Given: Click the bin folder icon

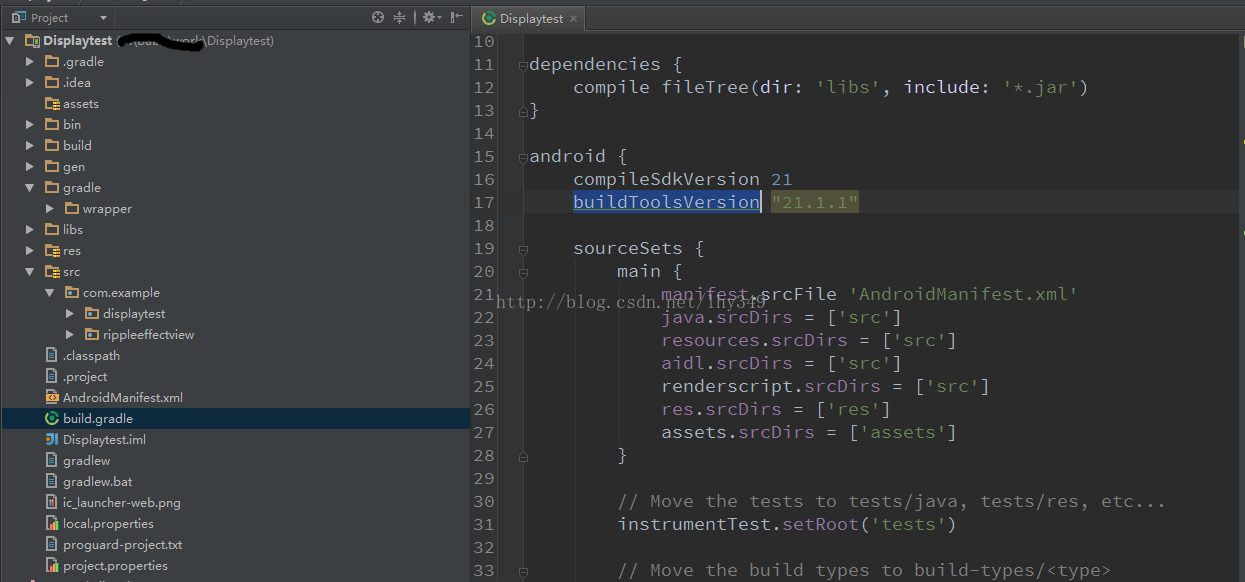Looking at the screenshot, I should click(52, 125).
